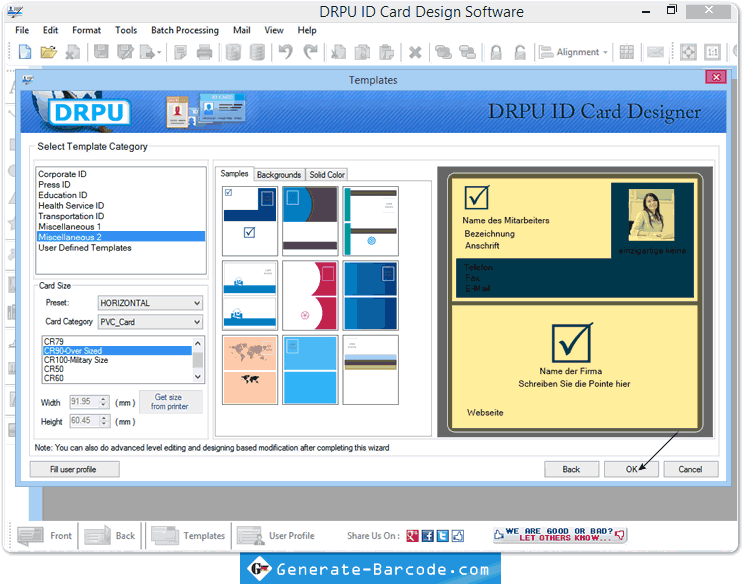The image size is (744, 584).
Task: Open the User Profile bottom bar item
Action: (276, 536)
